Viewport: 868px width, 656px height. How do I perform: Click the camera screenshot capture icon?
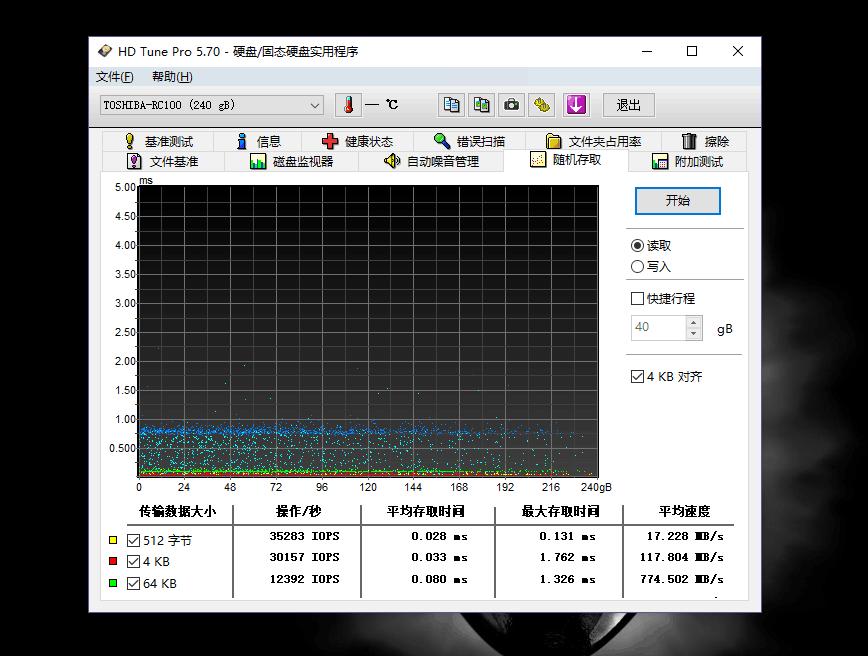tap(511, 104)
